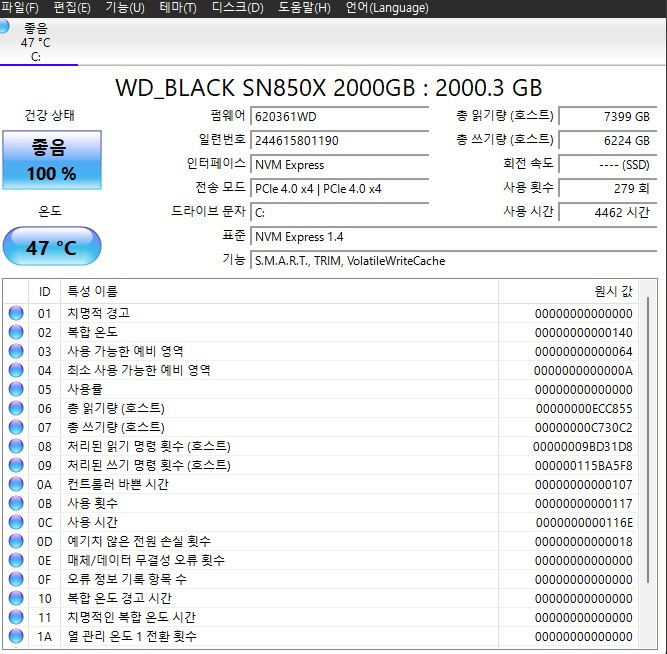Select the 사용률 attribute row
The width and height of the screenshot is (667, 654).
(321, 389)
